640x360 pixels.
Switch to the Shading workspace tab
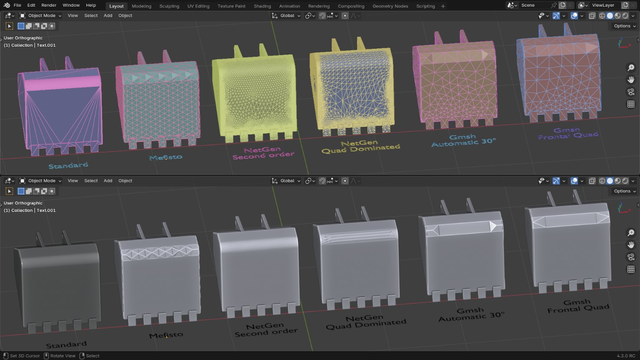click(x=262, y=6)
